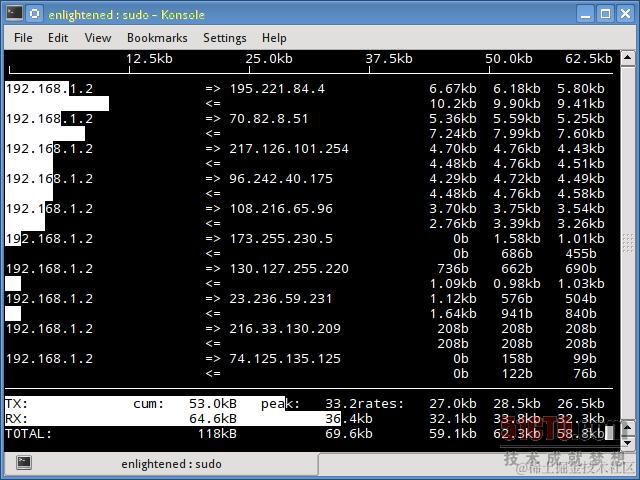Click the 12.5kb scale label
This screenshot has width=640, height=480.
[149, 59]
